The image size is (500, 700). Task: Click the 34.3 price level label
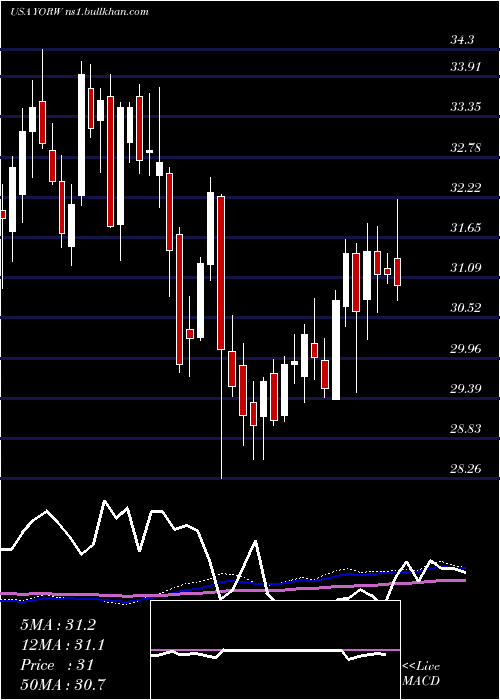point(462,40)
